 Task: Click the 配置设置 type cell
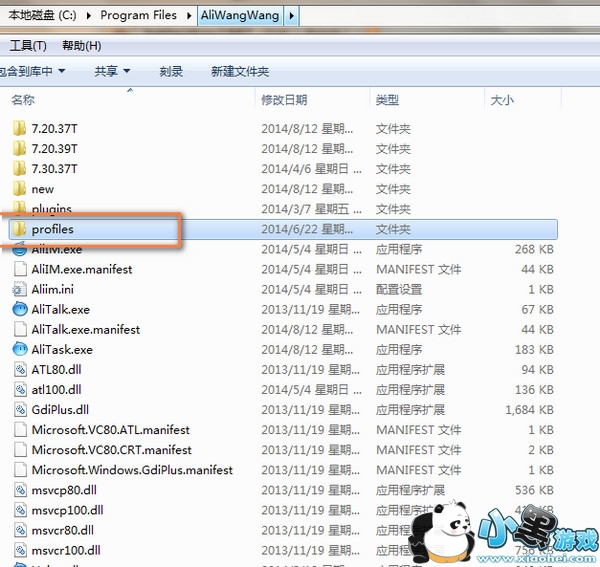(399, 289)
